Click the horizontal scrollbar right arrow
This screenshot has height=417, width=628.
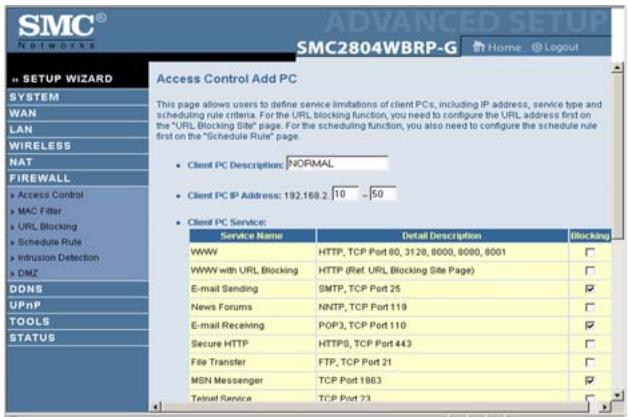tap(605, 407)
